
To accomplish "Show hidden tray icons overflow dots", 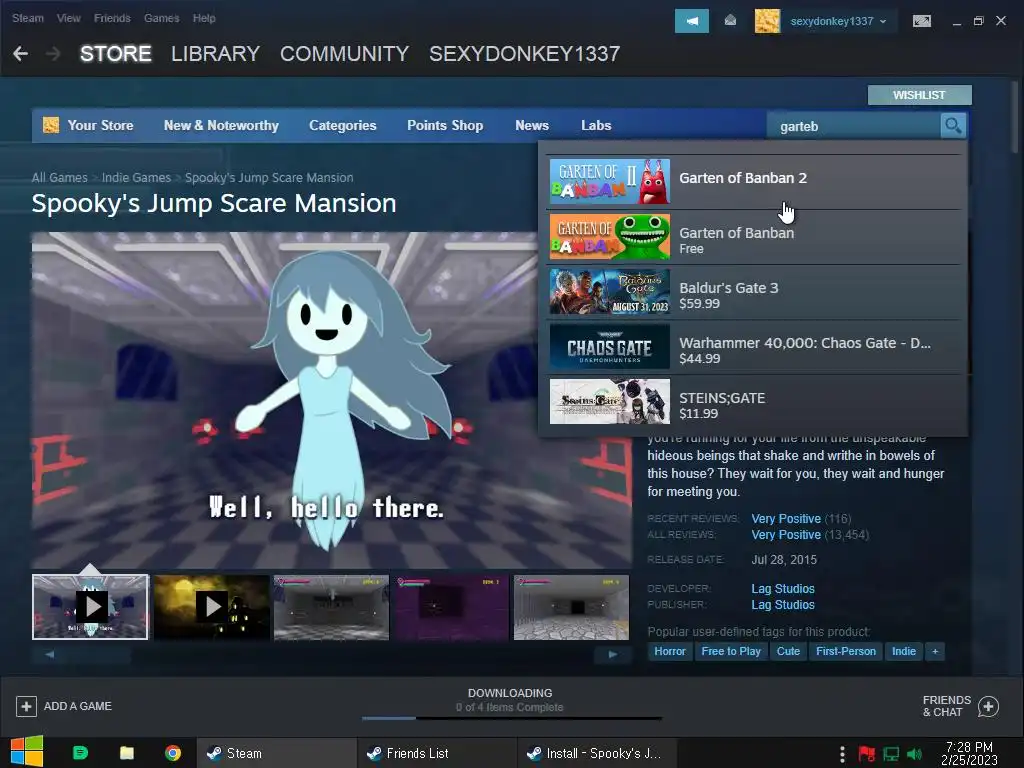I will pyautogui.click(x=842, y=754).
